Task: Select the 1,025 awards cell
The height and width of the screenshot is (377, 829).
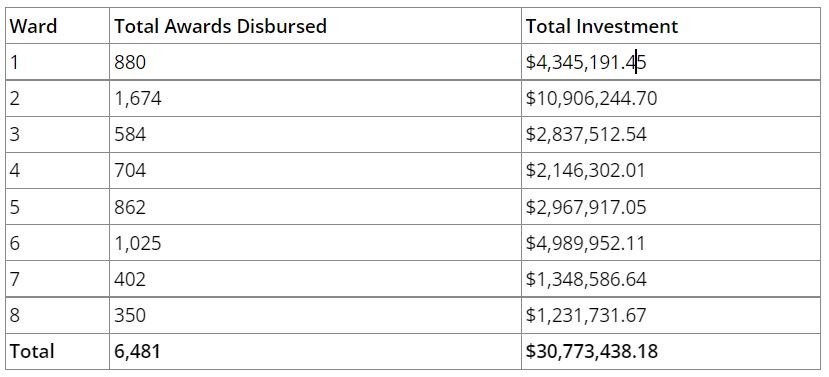Action: click(315, 243)
